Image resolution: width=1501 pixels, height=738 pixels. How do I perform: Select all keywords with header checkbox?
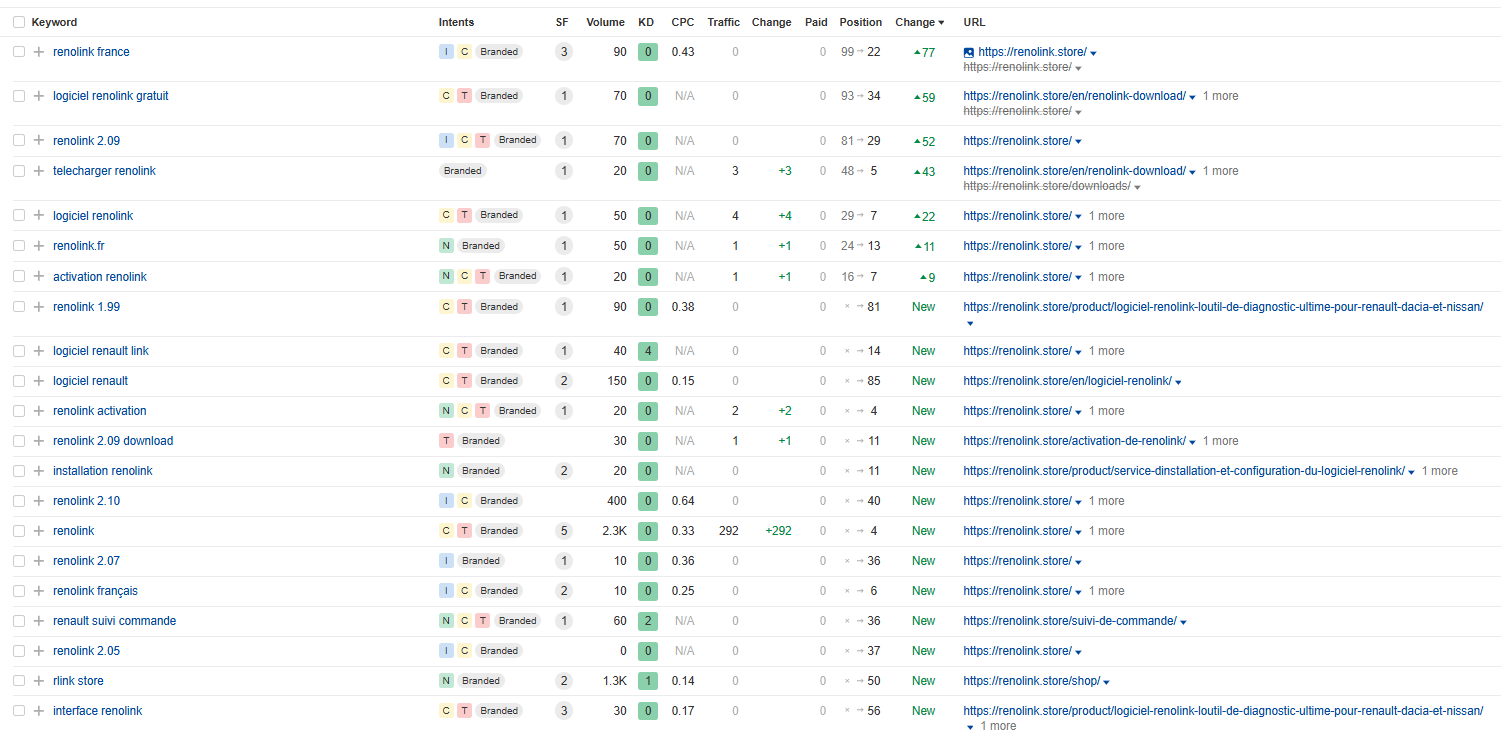coord(19,22)
